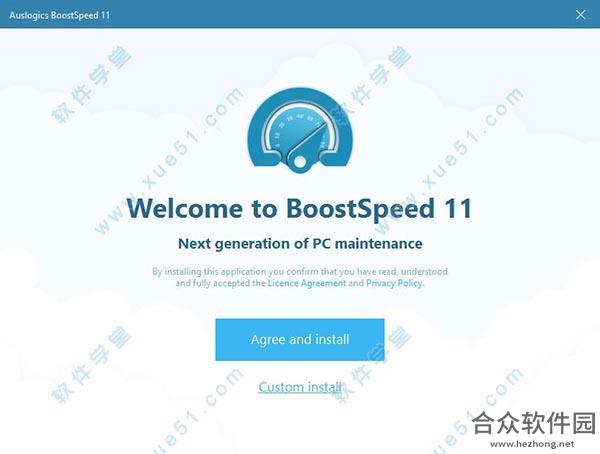Click the Agree and install button
This screenshot has height=454, width=600.
click(x=300, y=340)
